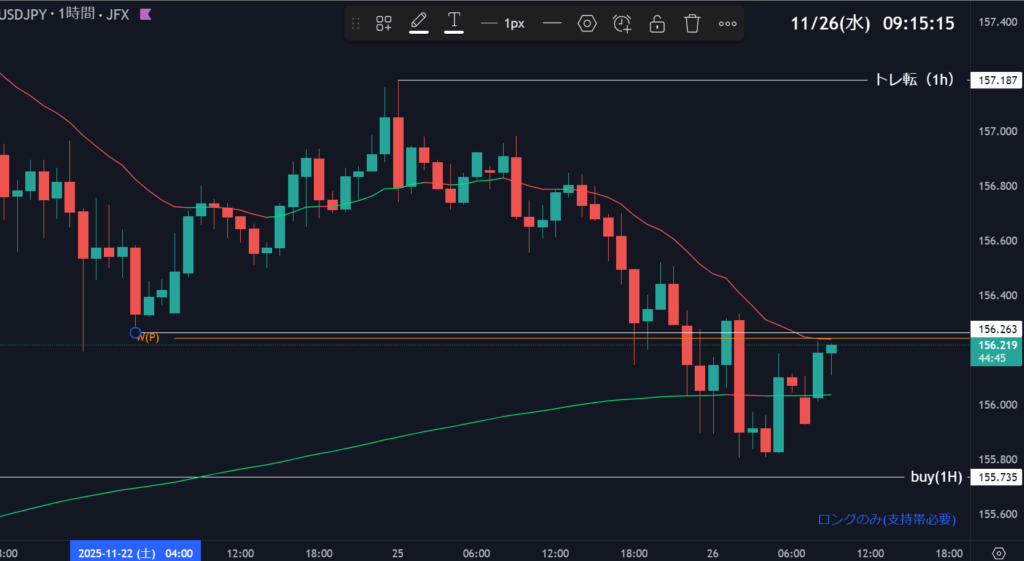Open the line style dropdown
1024x561 pixels.
[551, 23]
